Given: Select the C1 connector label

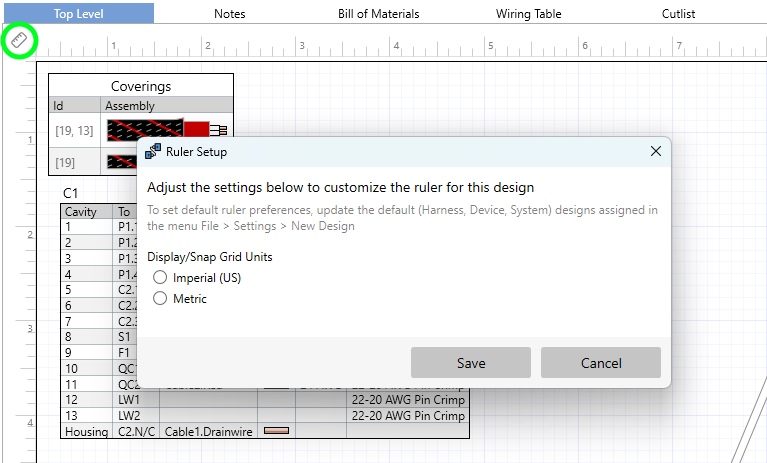Looking at the screenshot, I should point(70,193).
